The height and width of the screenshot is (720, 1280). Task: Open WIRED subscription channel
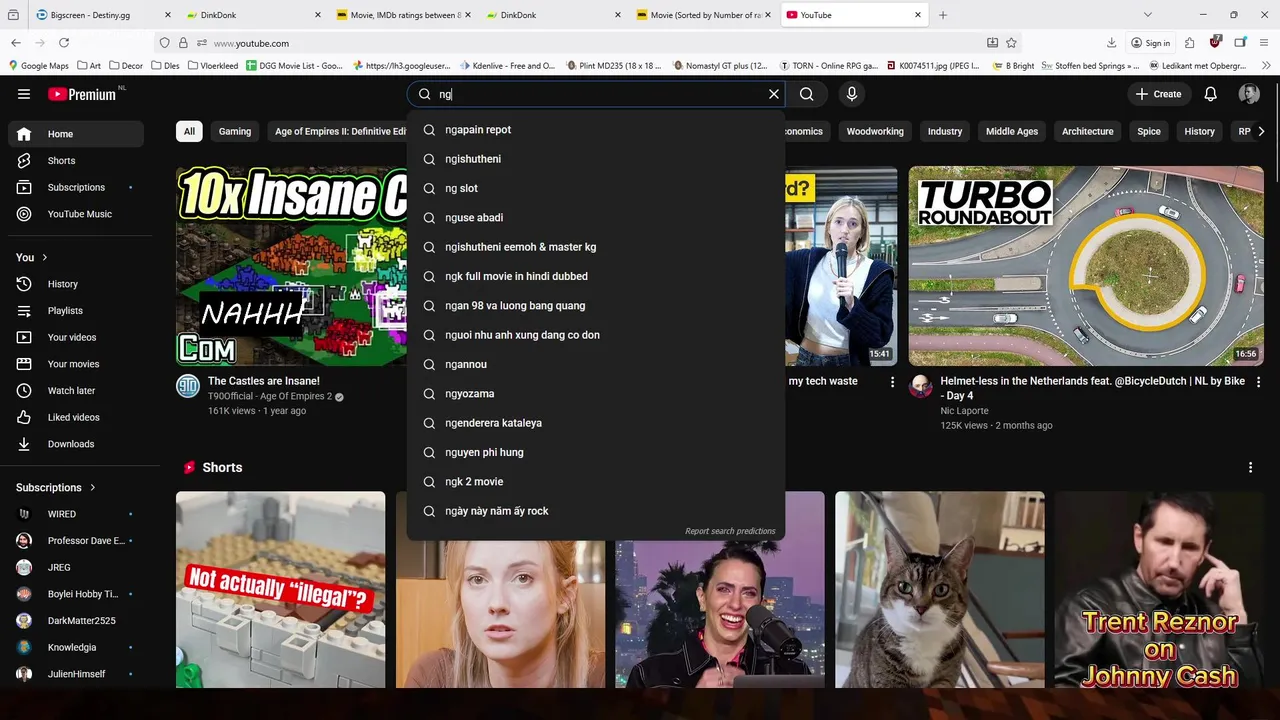[76, 514]
